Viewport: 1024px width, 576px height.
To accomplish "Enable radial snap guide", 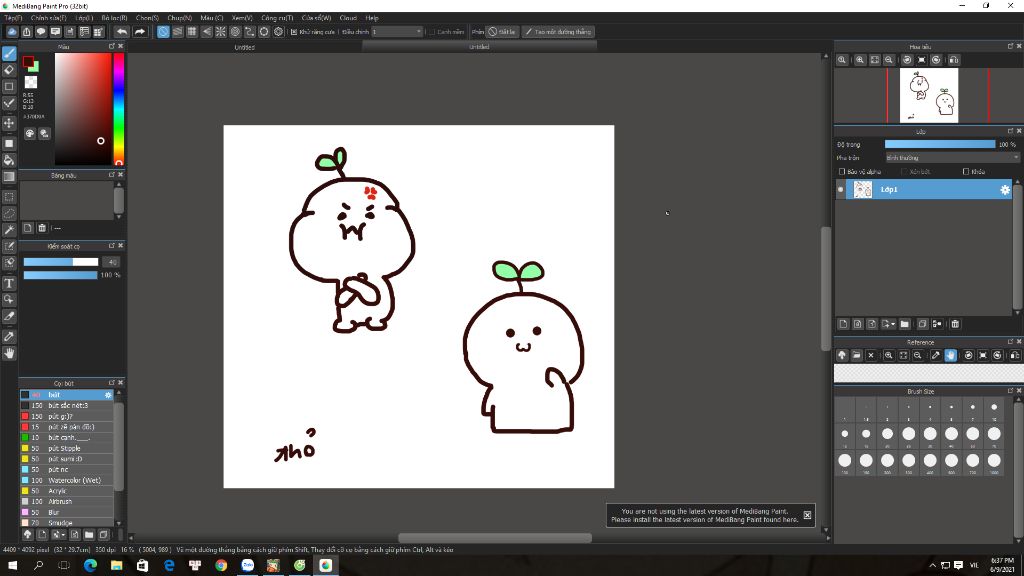I will (221, 31).
